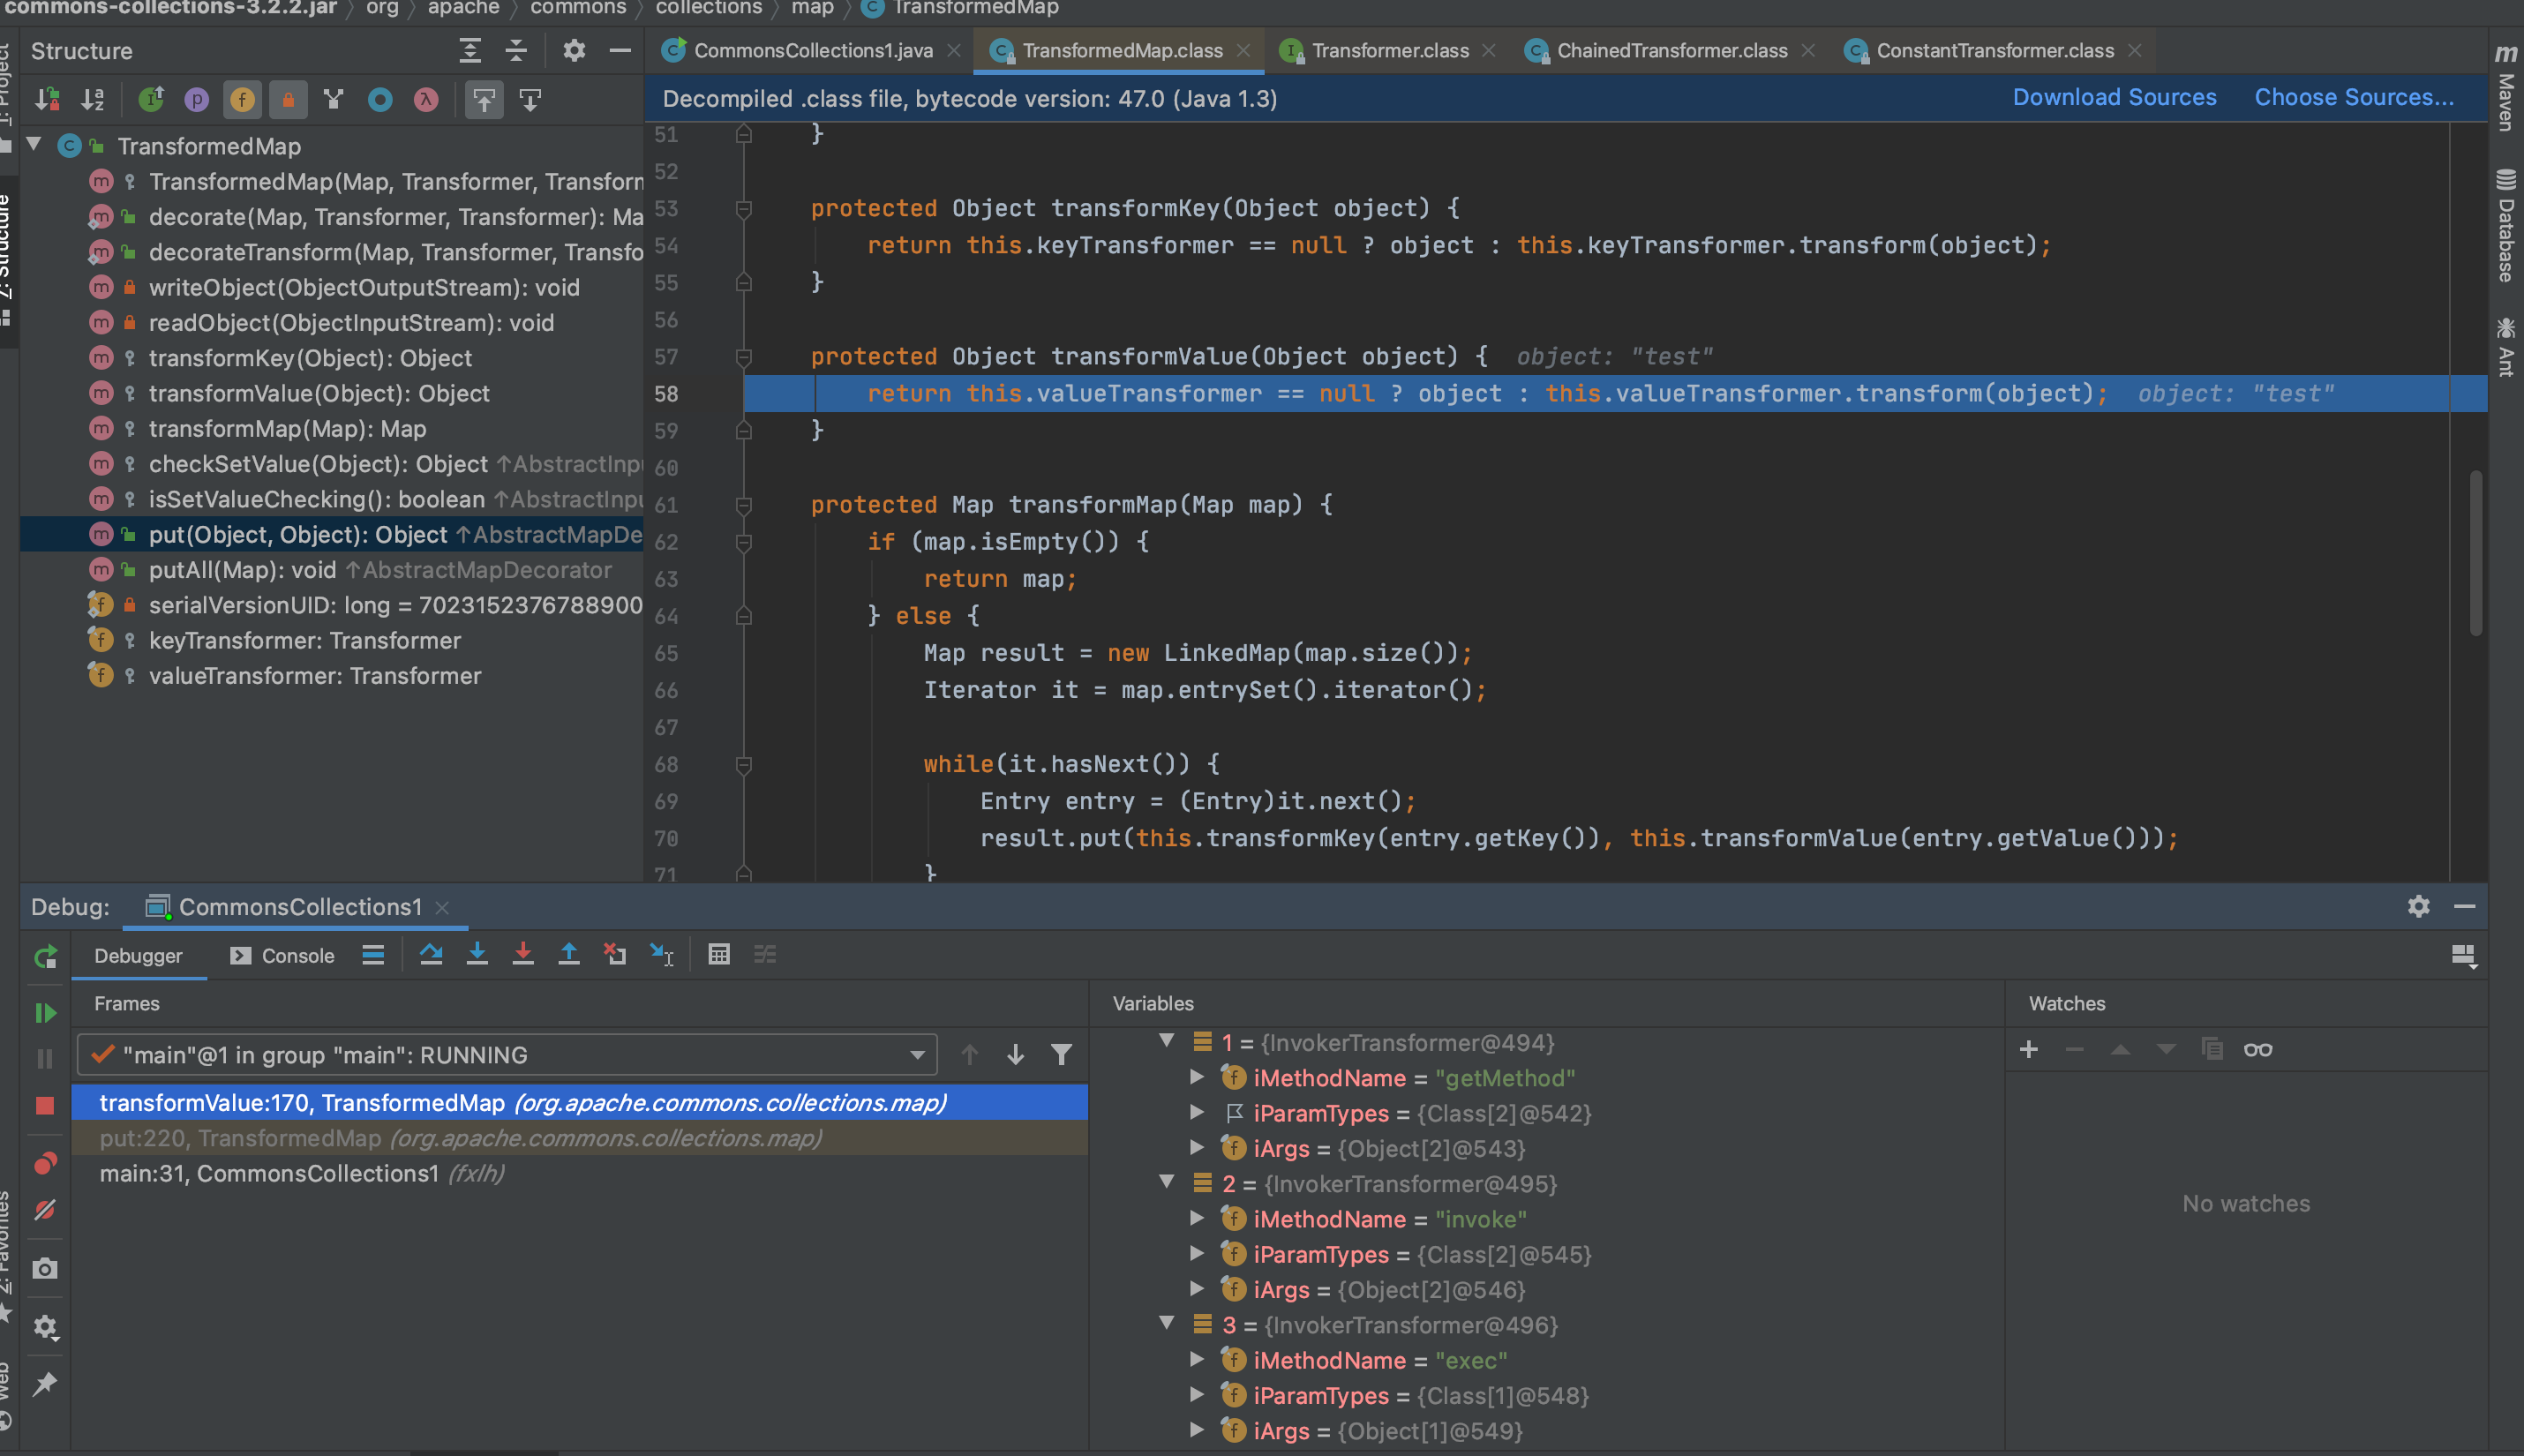This screenshot has height=1456, width=2524.
Task: Click Run to Cursor button
Action: pyautogui.click(x=662, y=955)
